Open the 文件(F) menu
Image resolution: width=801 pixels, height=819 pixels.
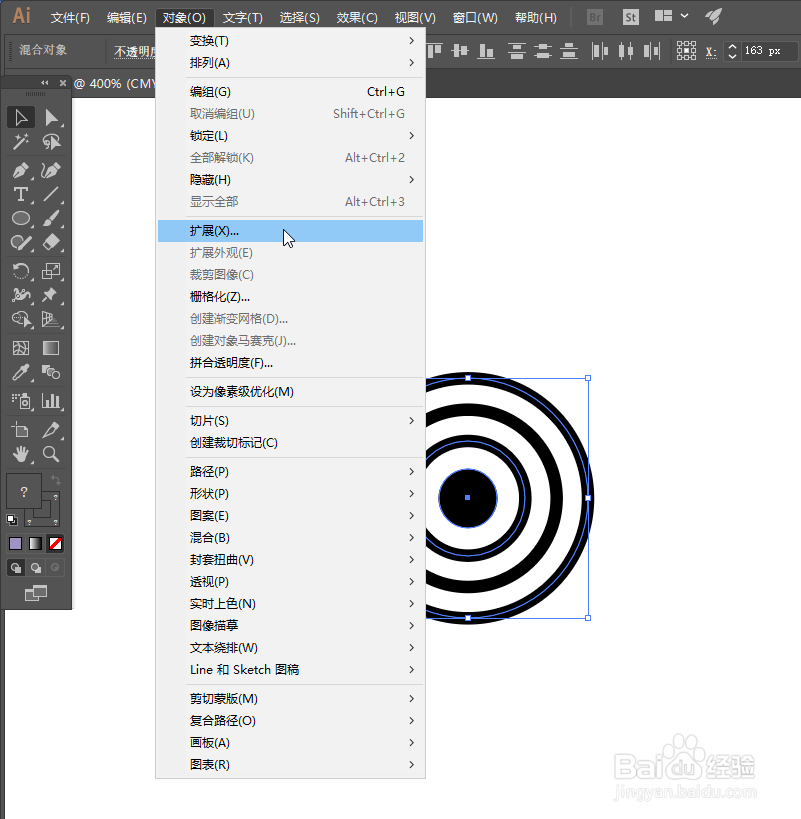(x=70, y=18)
